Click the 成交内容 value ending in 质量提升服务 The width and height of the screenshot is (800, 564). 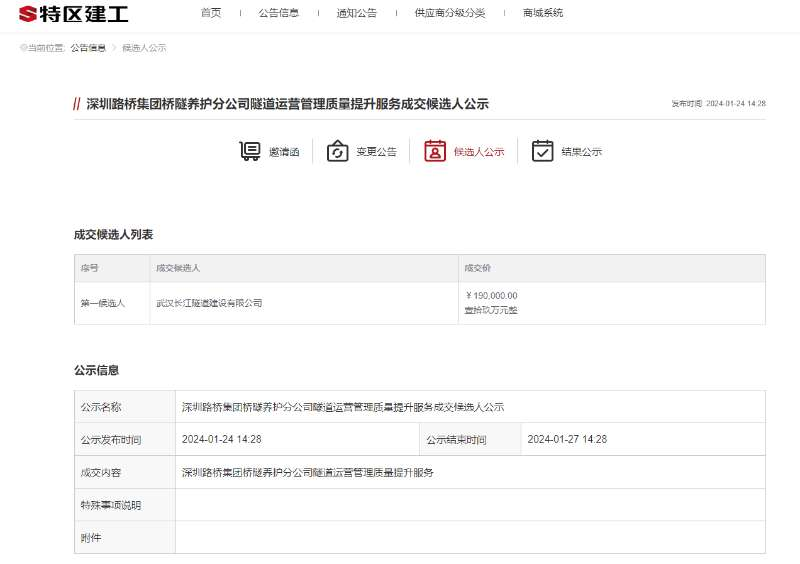308,473
